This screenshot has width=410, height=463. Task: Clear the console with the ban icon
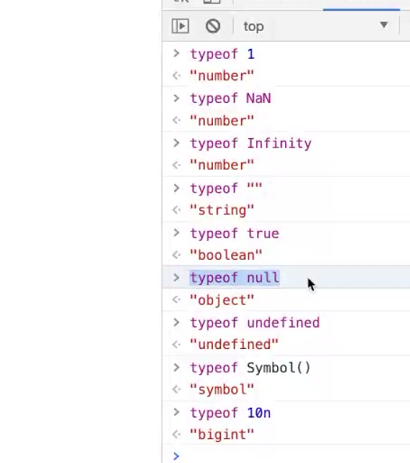[x=213, y=26]
